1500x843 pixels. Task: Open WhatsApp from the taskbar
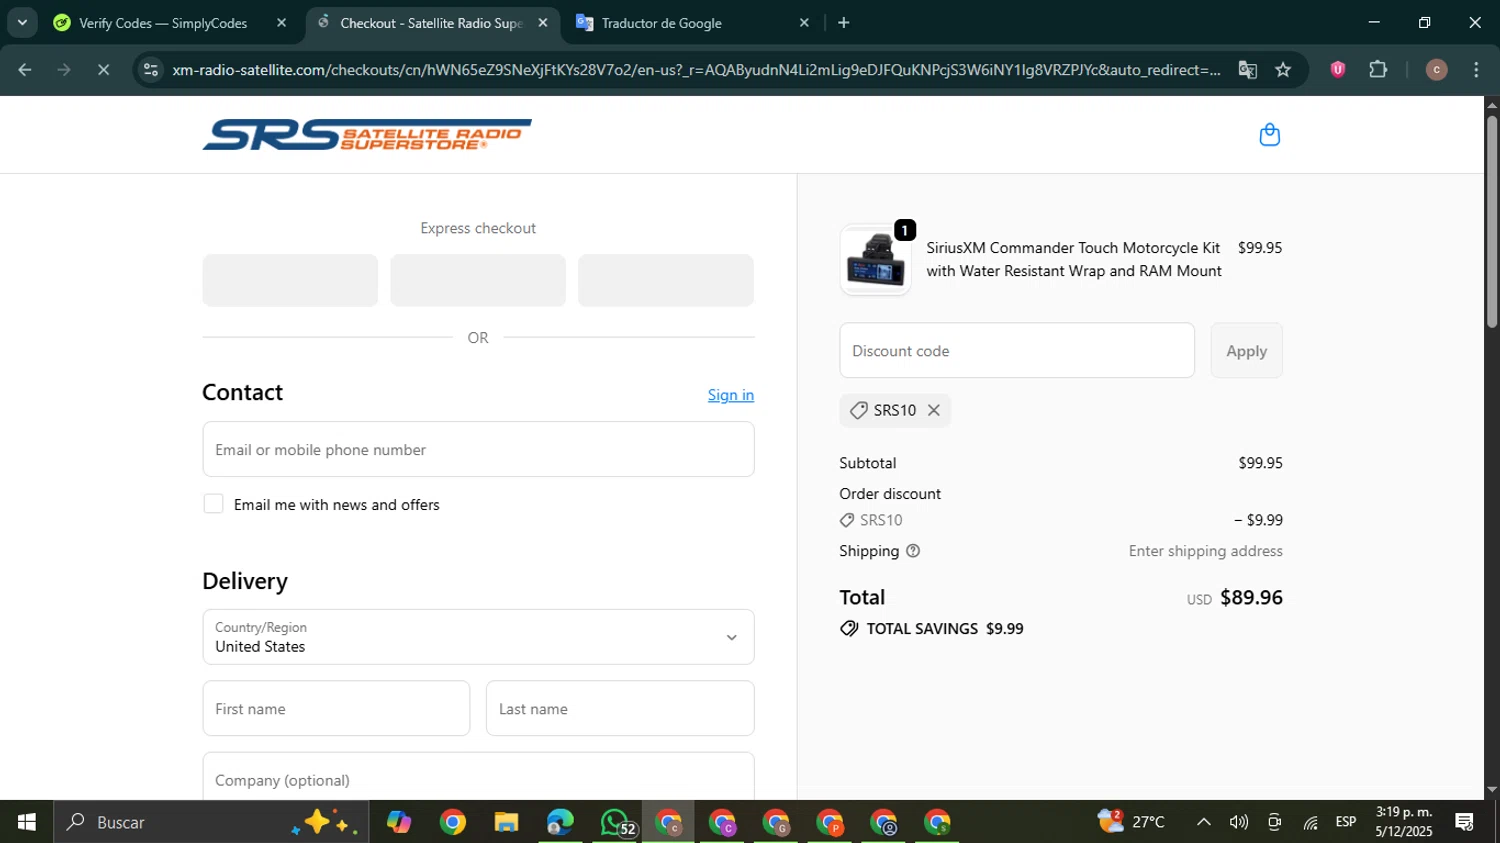615,822
